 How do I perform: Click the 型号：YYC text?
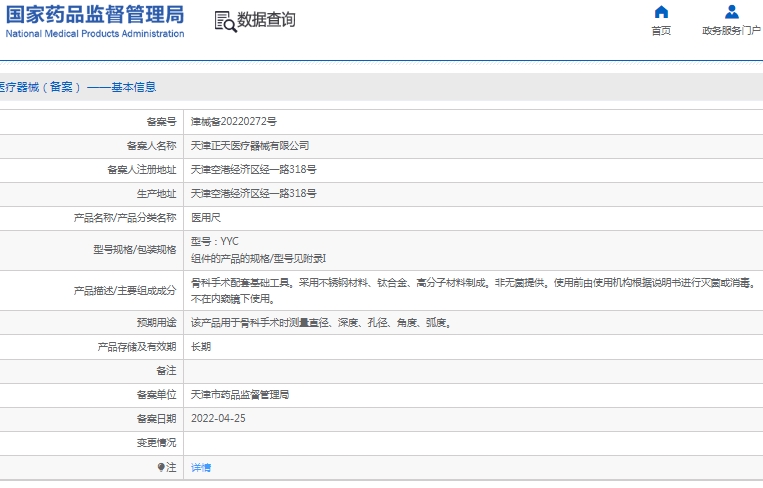(x=215, y=241)
